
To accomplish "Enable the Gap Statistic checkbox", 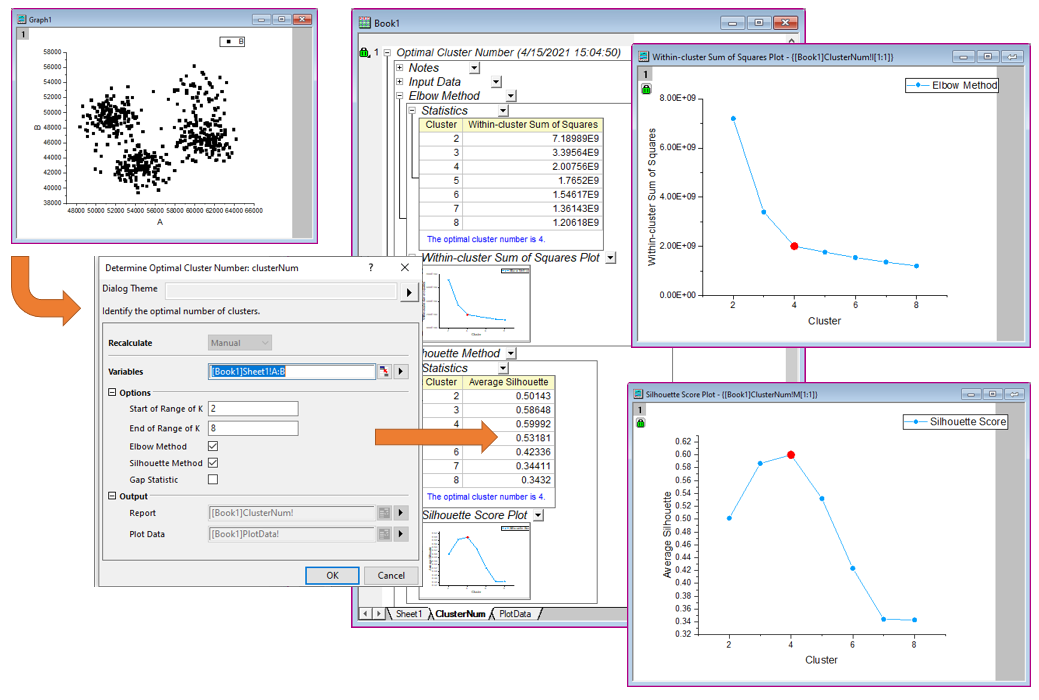I will click(x=212, y=480).
